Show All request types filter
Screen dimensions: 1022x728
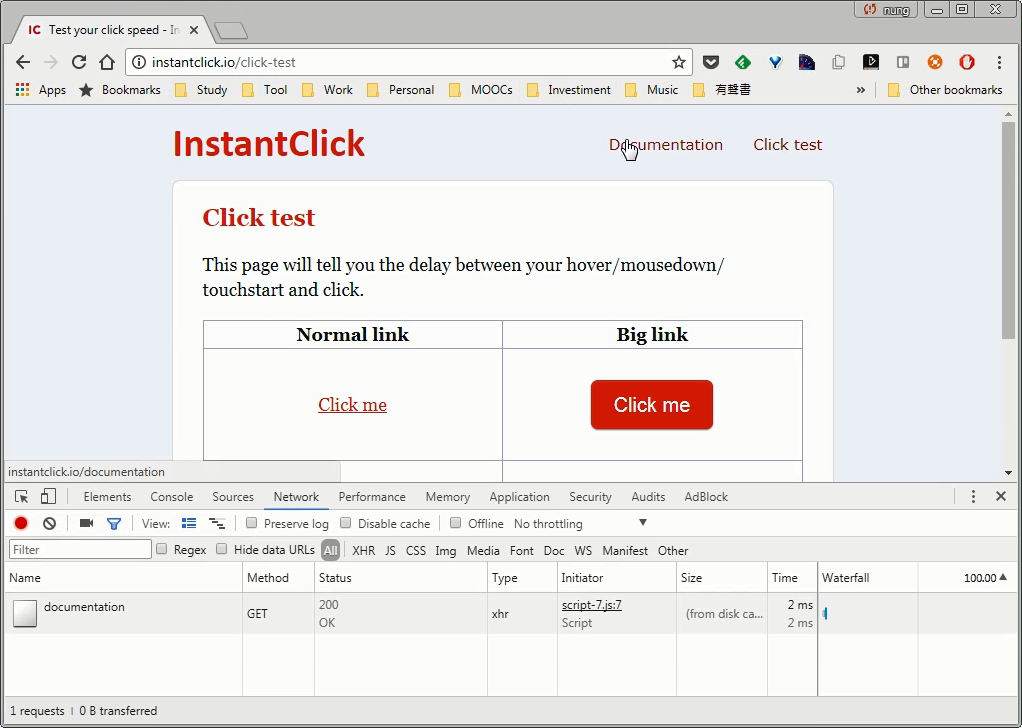(330, 551)
